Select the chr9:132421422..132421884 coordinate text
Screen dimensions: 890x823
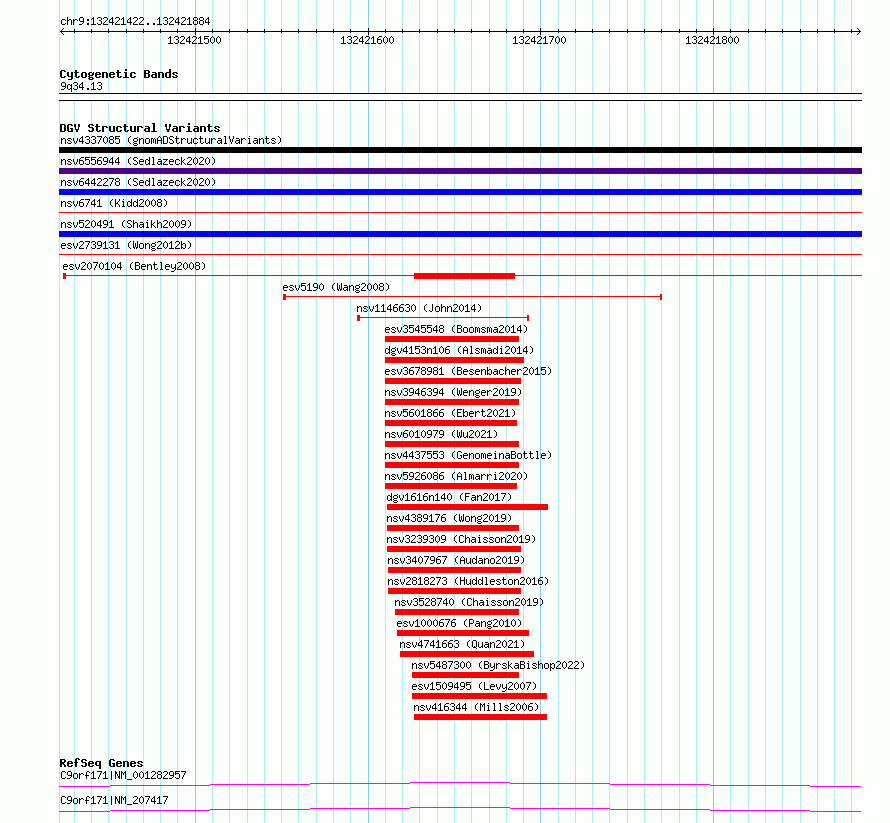[x=135, y=22]
